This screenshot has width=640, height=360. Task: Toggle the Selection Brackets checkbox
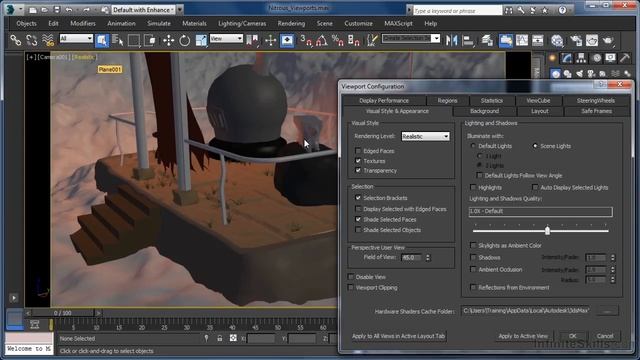358,198
